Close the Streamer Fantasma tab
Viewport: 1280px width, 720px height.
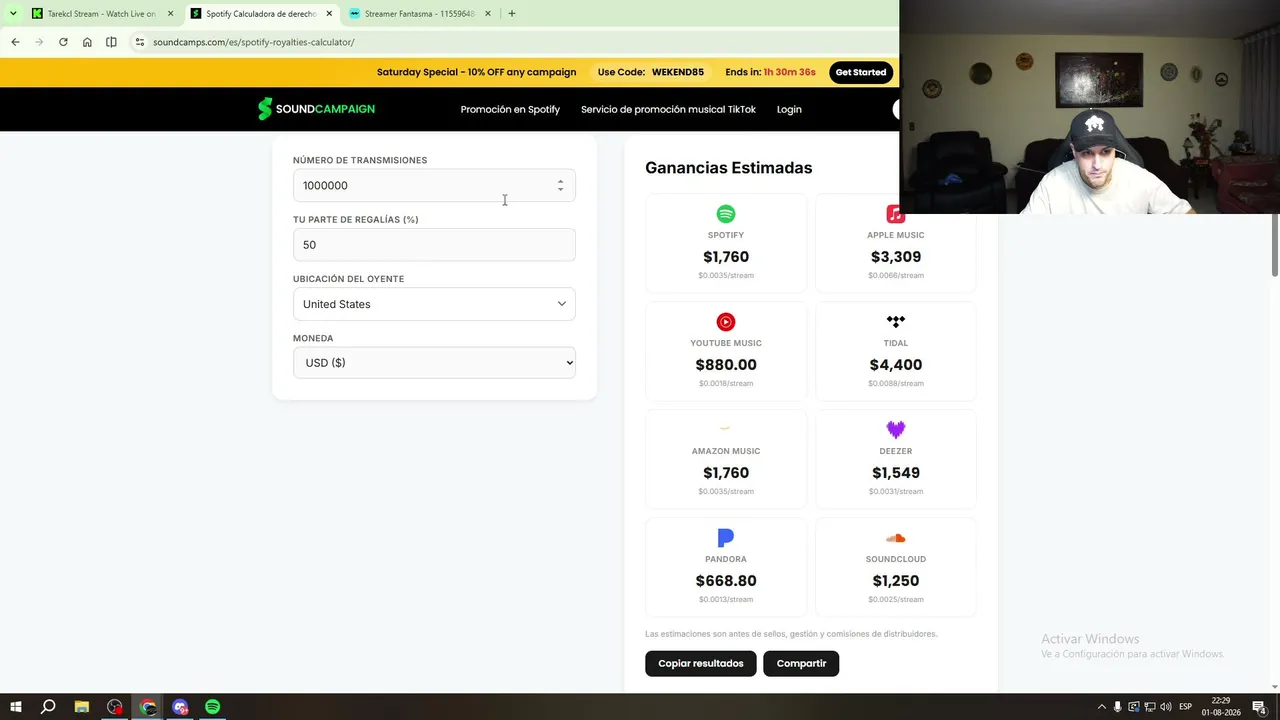point(488,14)
